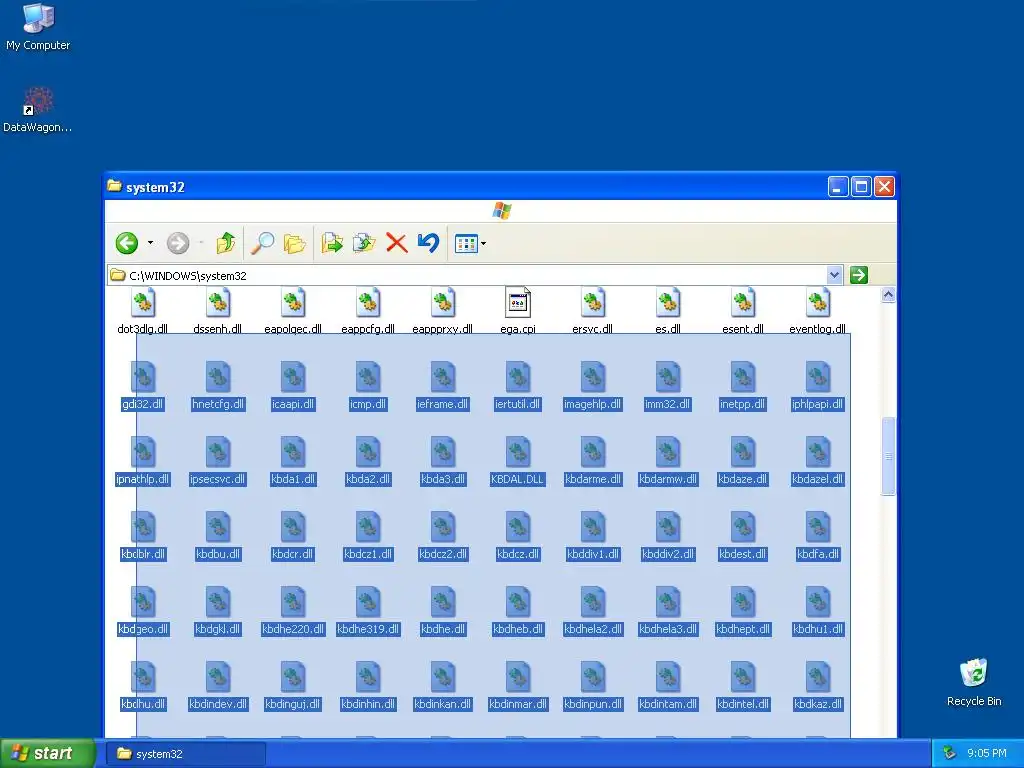Image resolution: width=1024 pixels, height=768 pixels.
Task: Click the Up folder toolbar icon
Action: pyautogui.click(x=225, y=244)
